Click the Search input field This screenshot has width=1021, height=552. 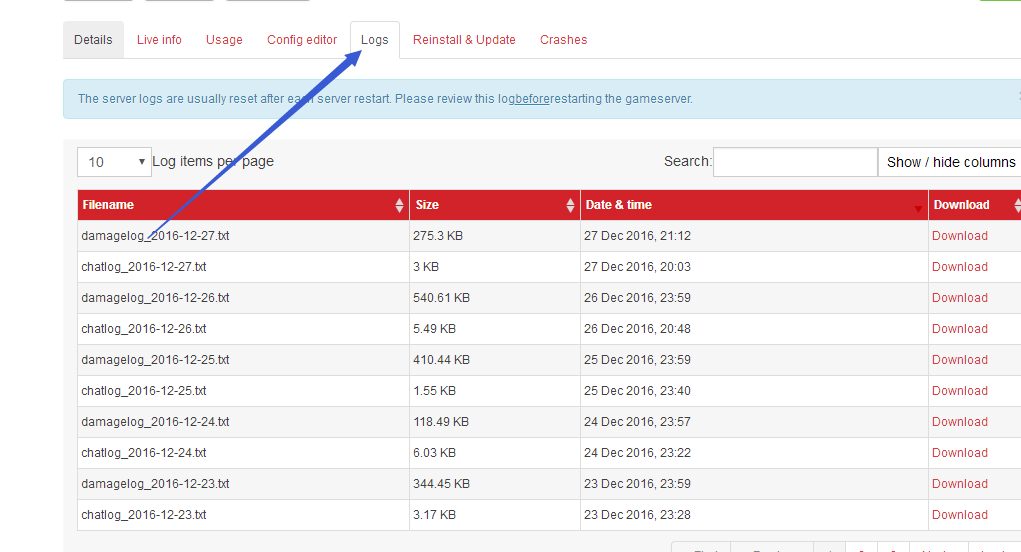[795, 162]
